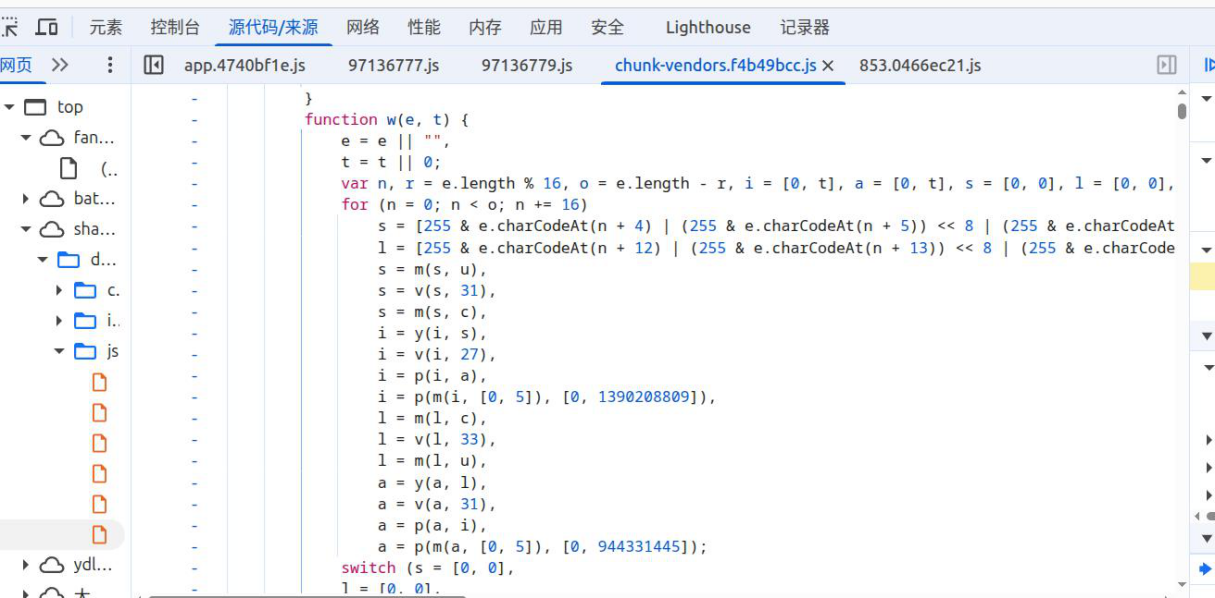1215x598 pixels.
Task: Click the code line 'a = y(a, l),'
Action: tap(432, 483)
